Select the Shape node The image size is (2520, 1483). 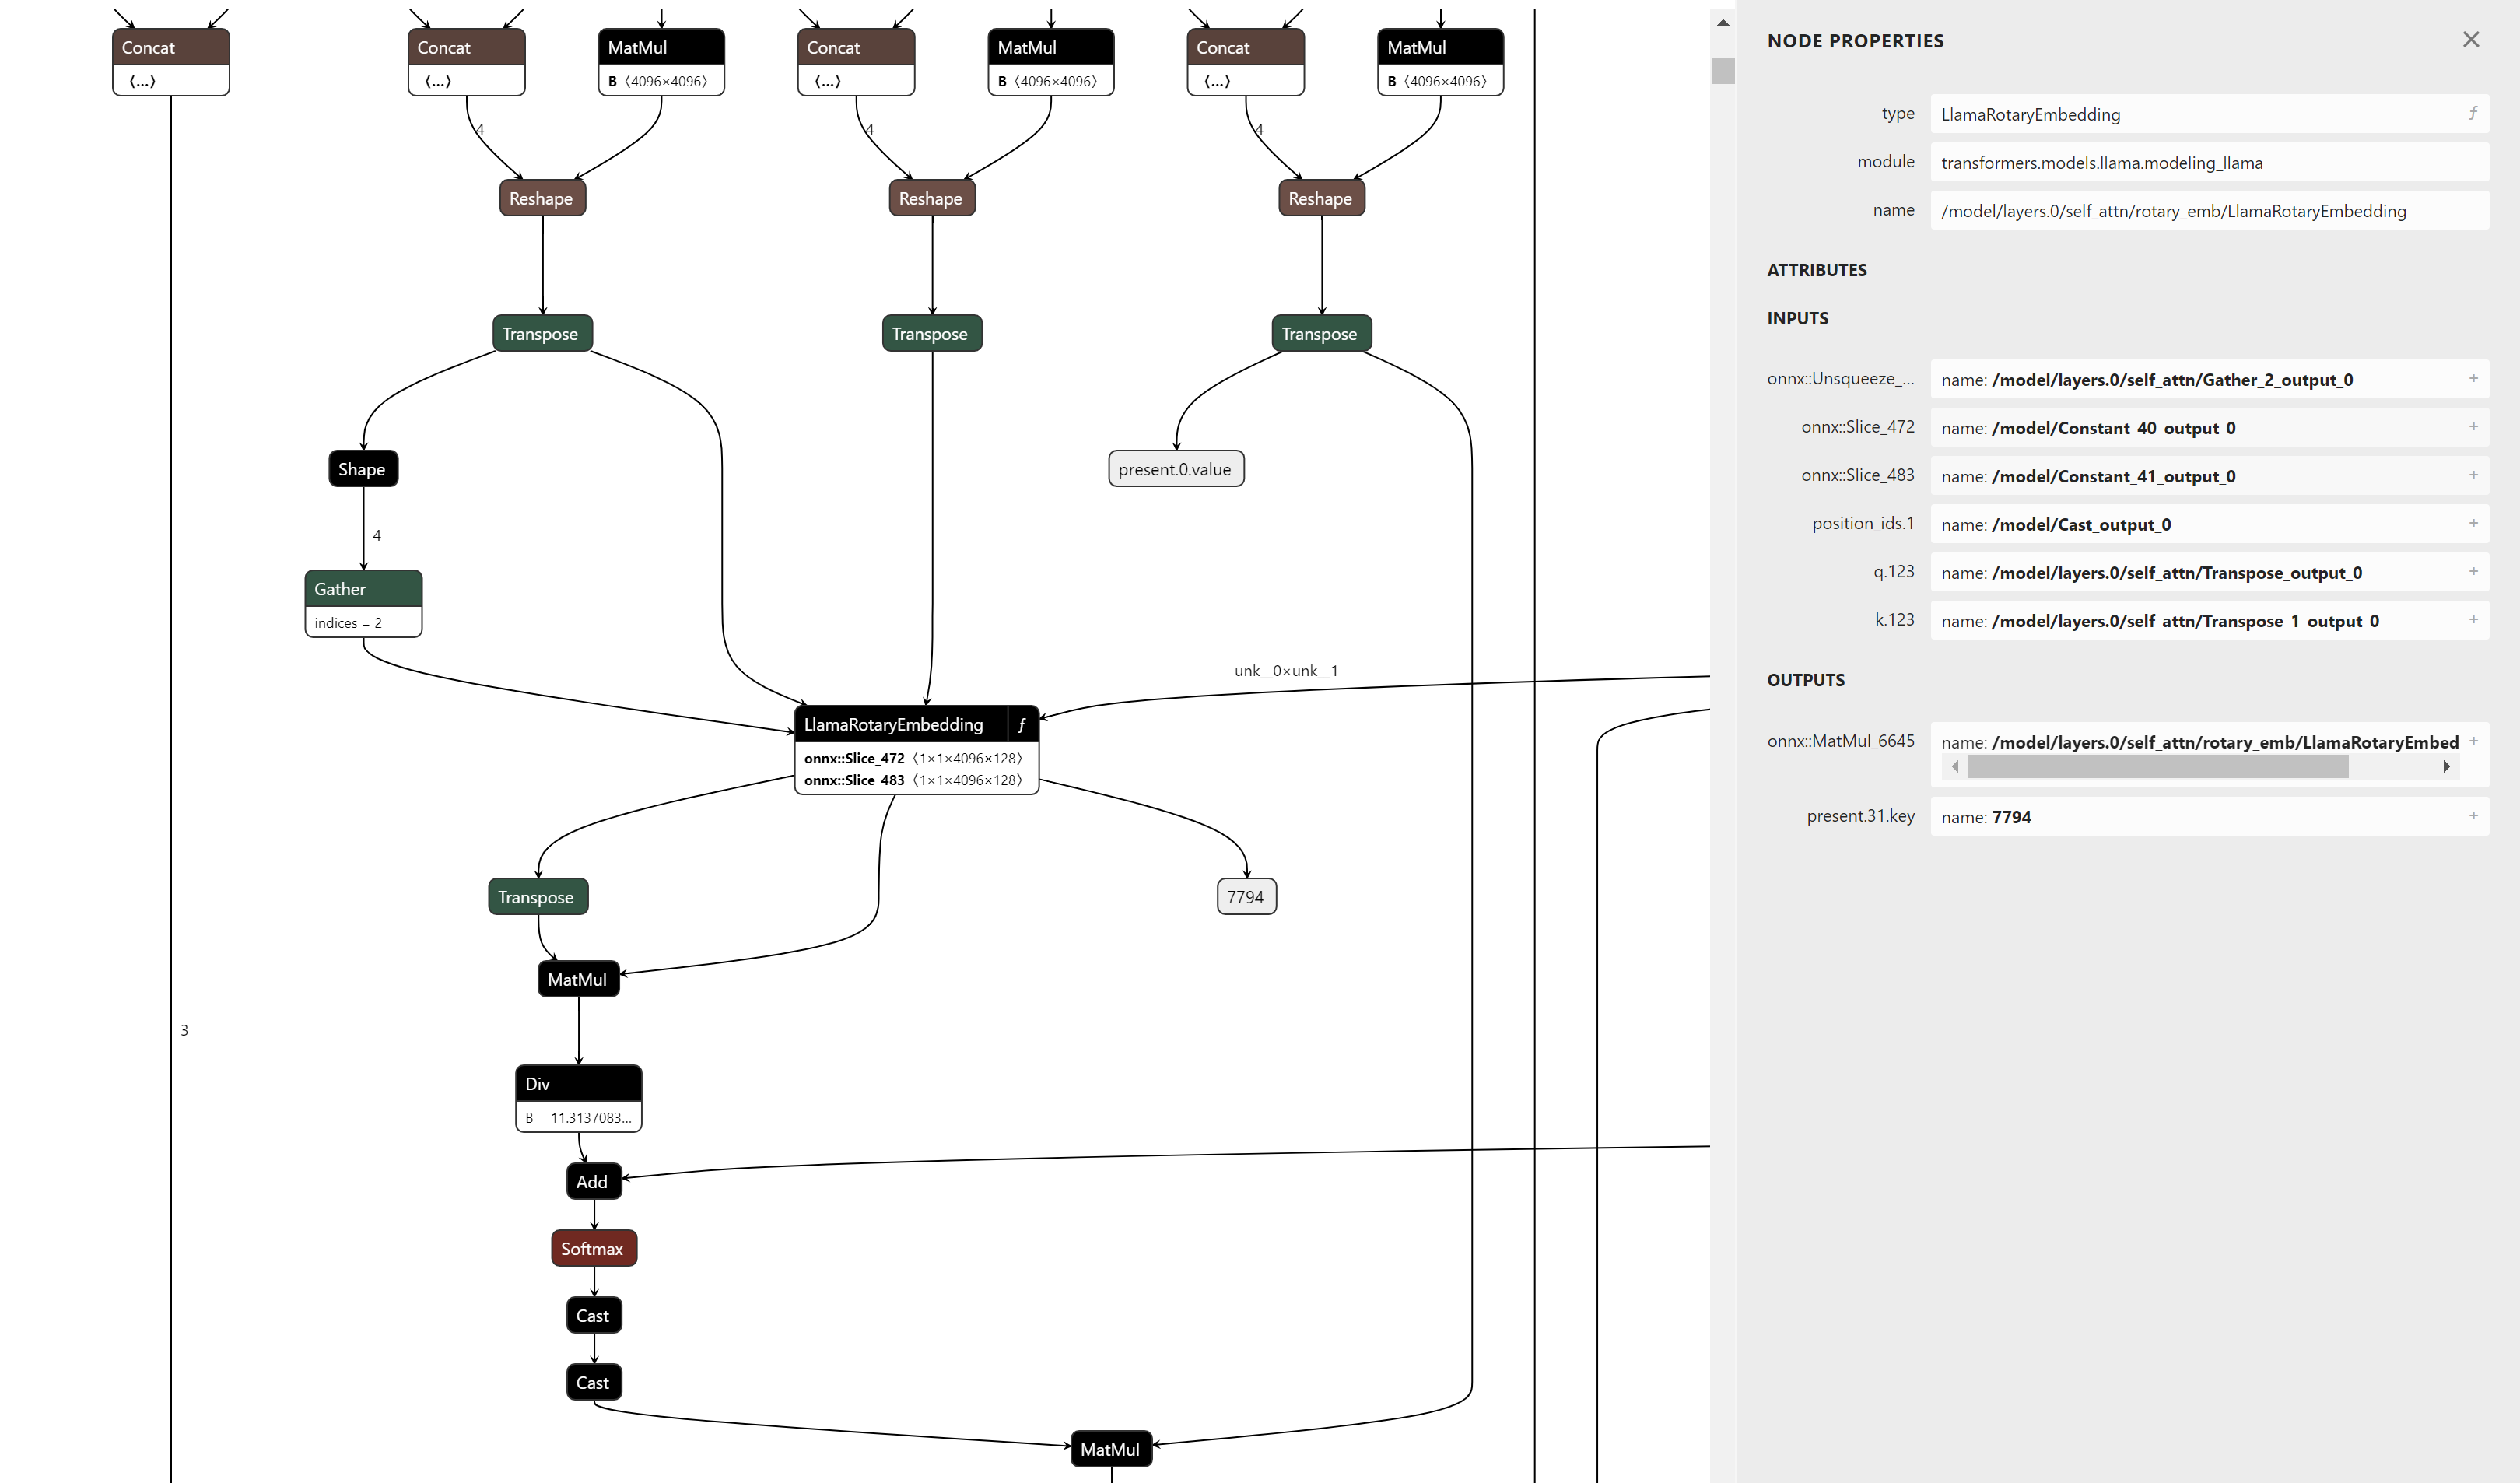pos(362,469)
